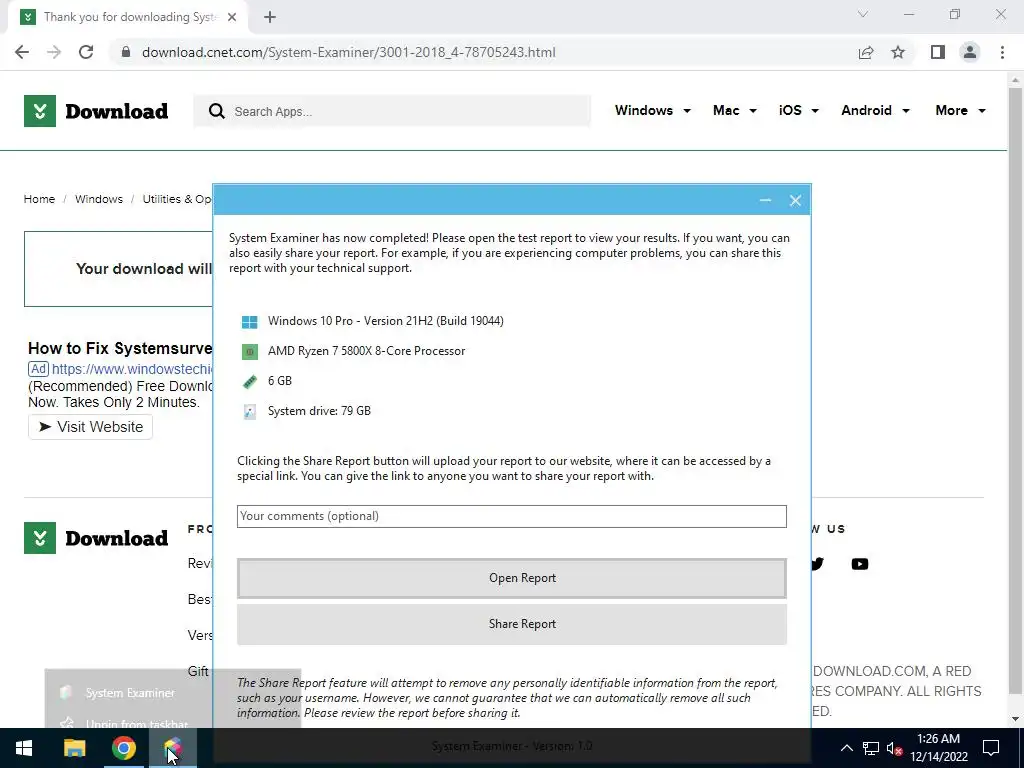1024x768 pixels.
Task: Open the taskbar clock and date
Action: (x=938, y=748)
